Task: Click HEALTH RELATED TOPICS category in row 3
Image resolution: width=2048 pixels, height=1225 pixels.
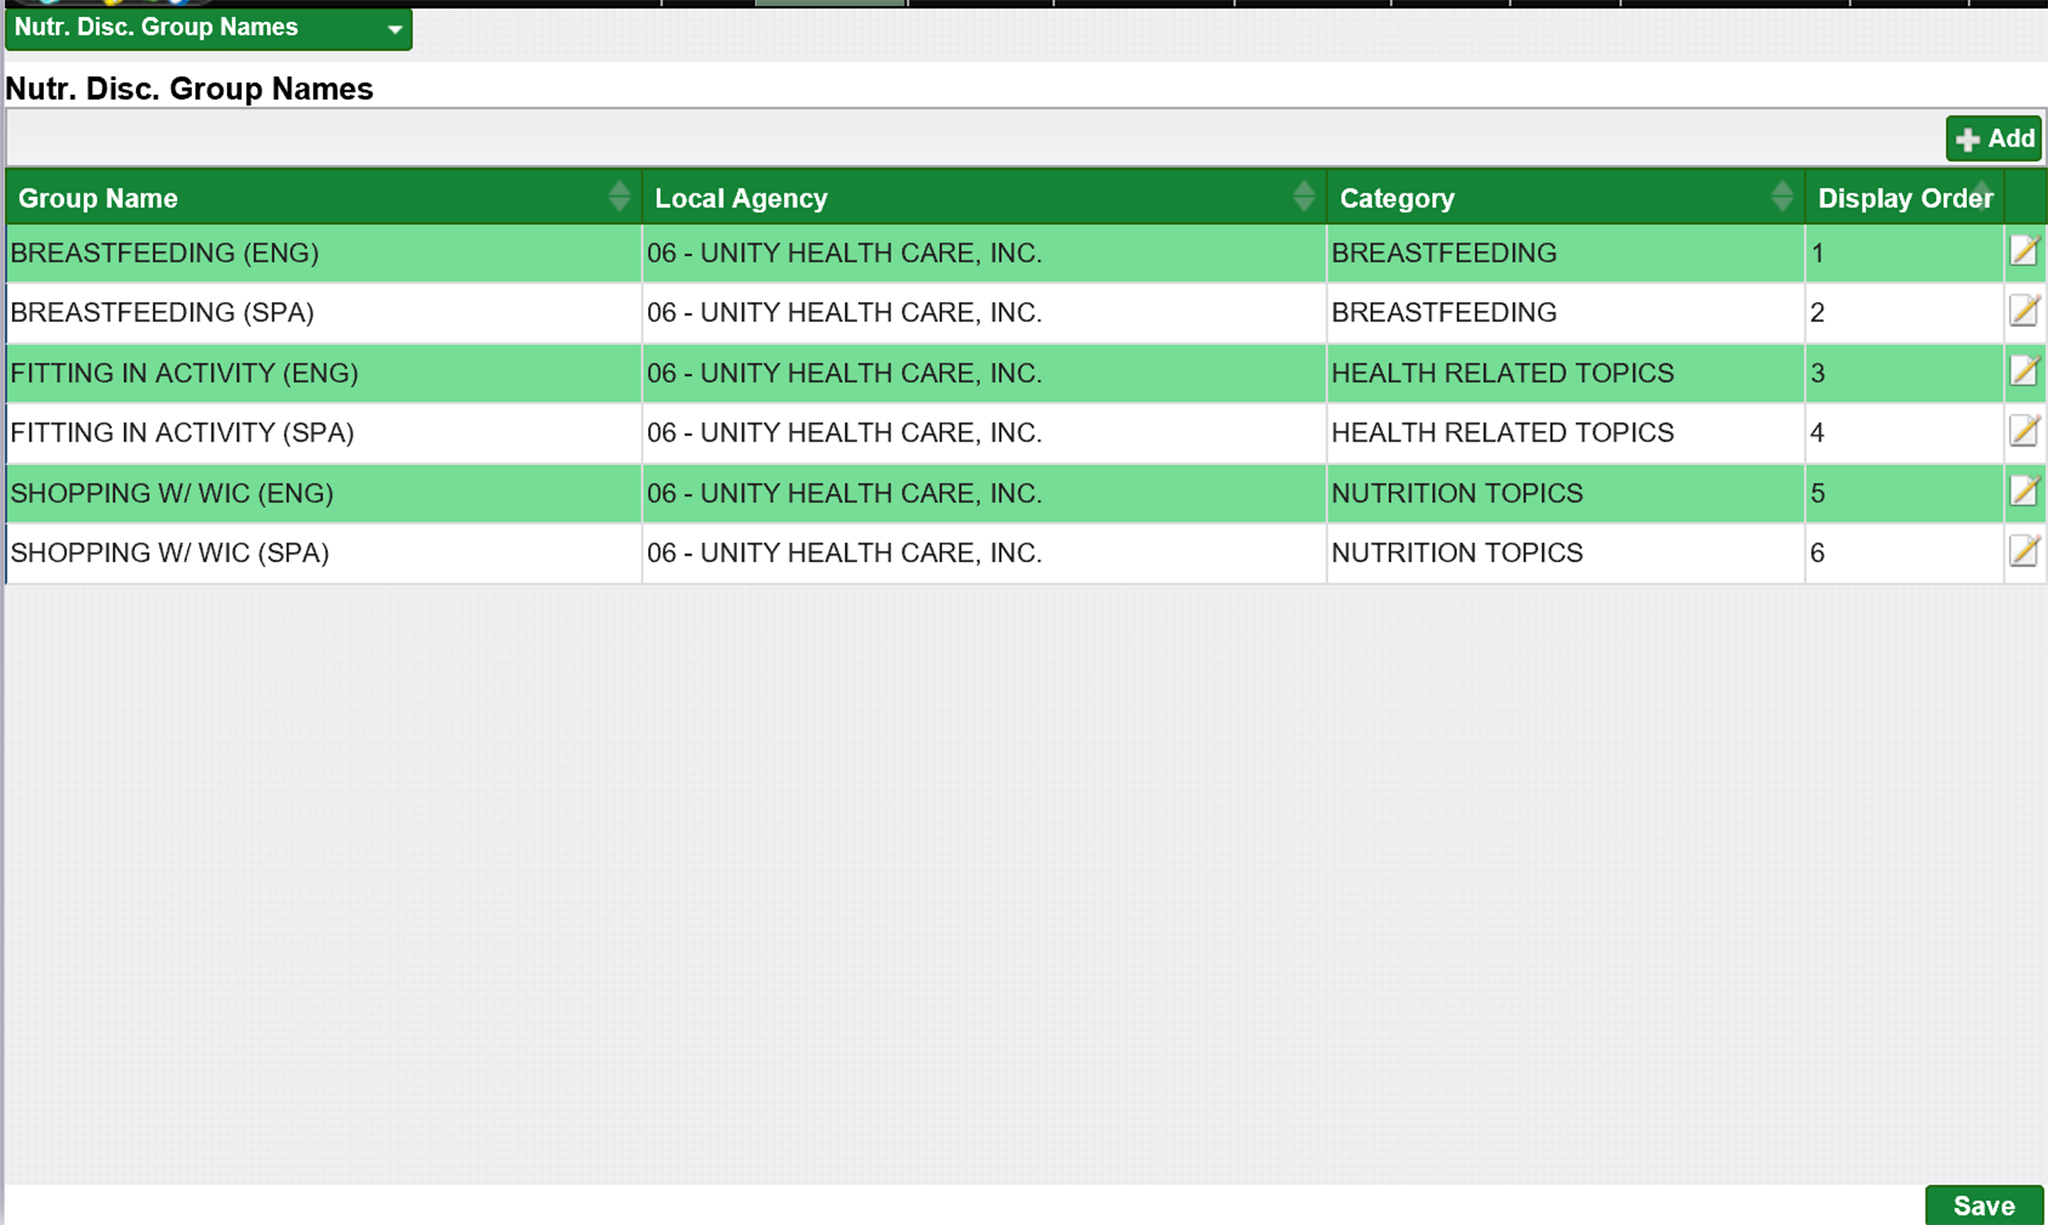Action: coord(1502,373)
